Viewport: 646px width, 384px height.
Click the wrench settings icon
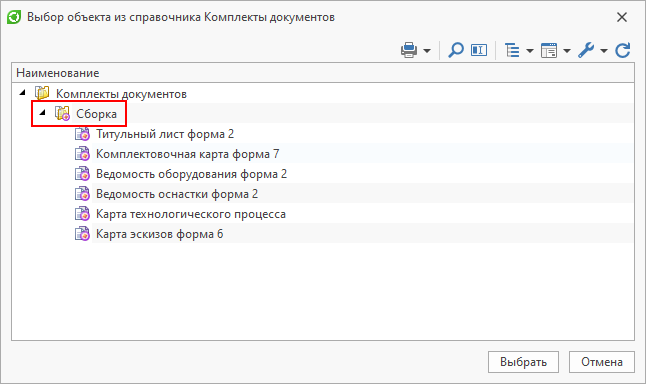coord(586,50)
